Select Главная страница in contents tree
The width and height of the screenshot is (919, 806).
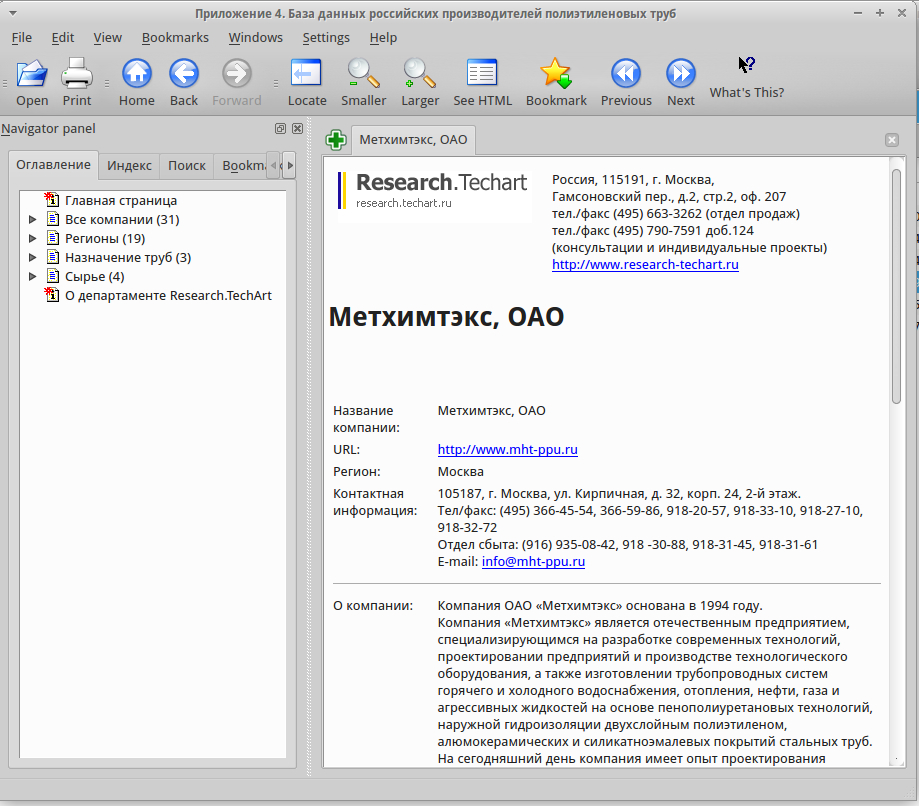[x=121, y=200]
